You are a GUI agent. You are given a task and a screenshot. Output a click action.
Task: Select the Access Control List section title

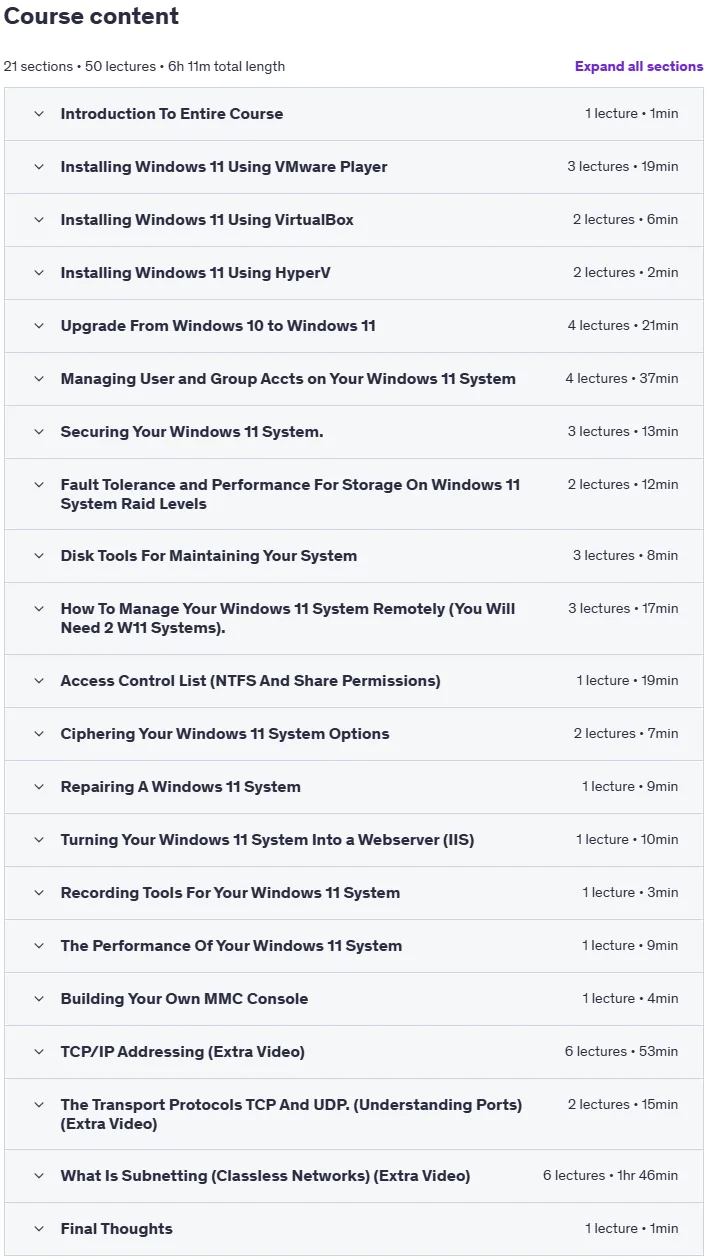250,681
